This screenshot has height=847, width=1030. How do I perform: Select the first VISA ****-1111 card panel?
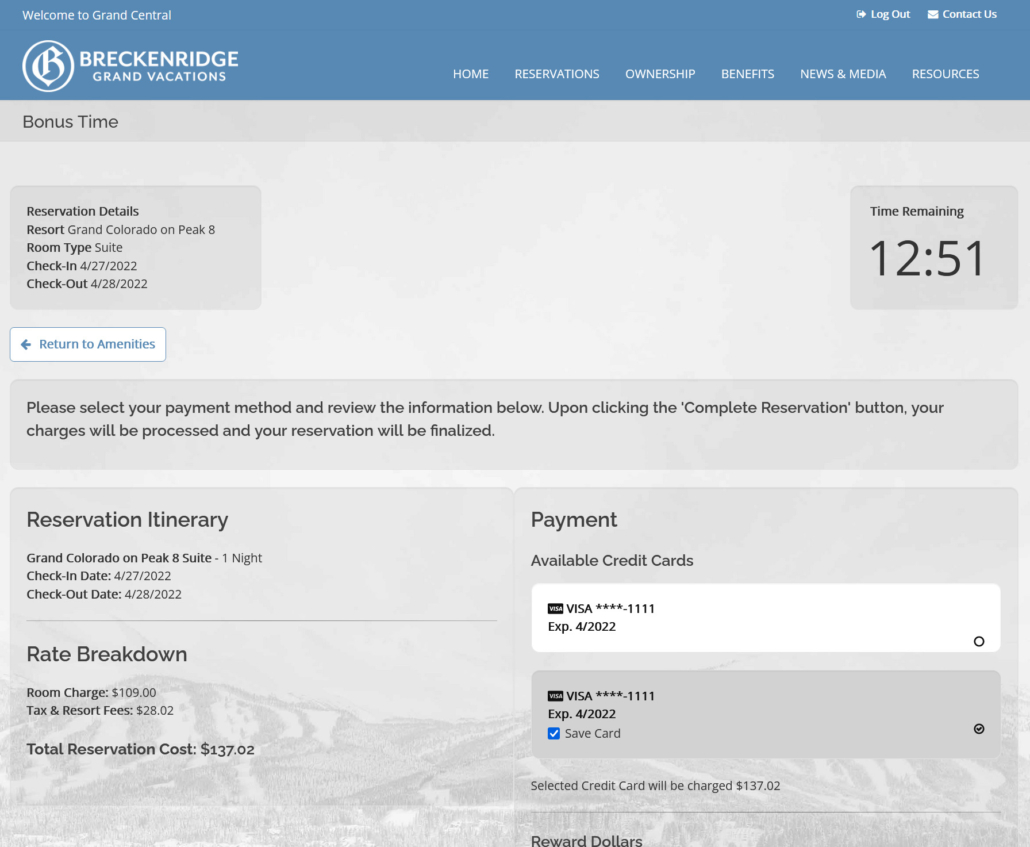click(x=765, y=618)
